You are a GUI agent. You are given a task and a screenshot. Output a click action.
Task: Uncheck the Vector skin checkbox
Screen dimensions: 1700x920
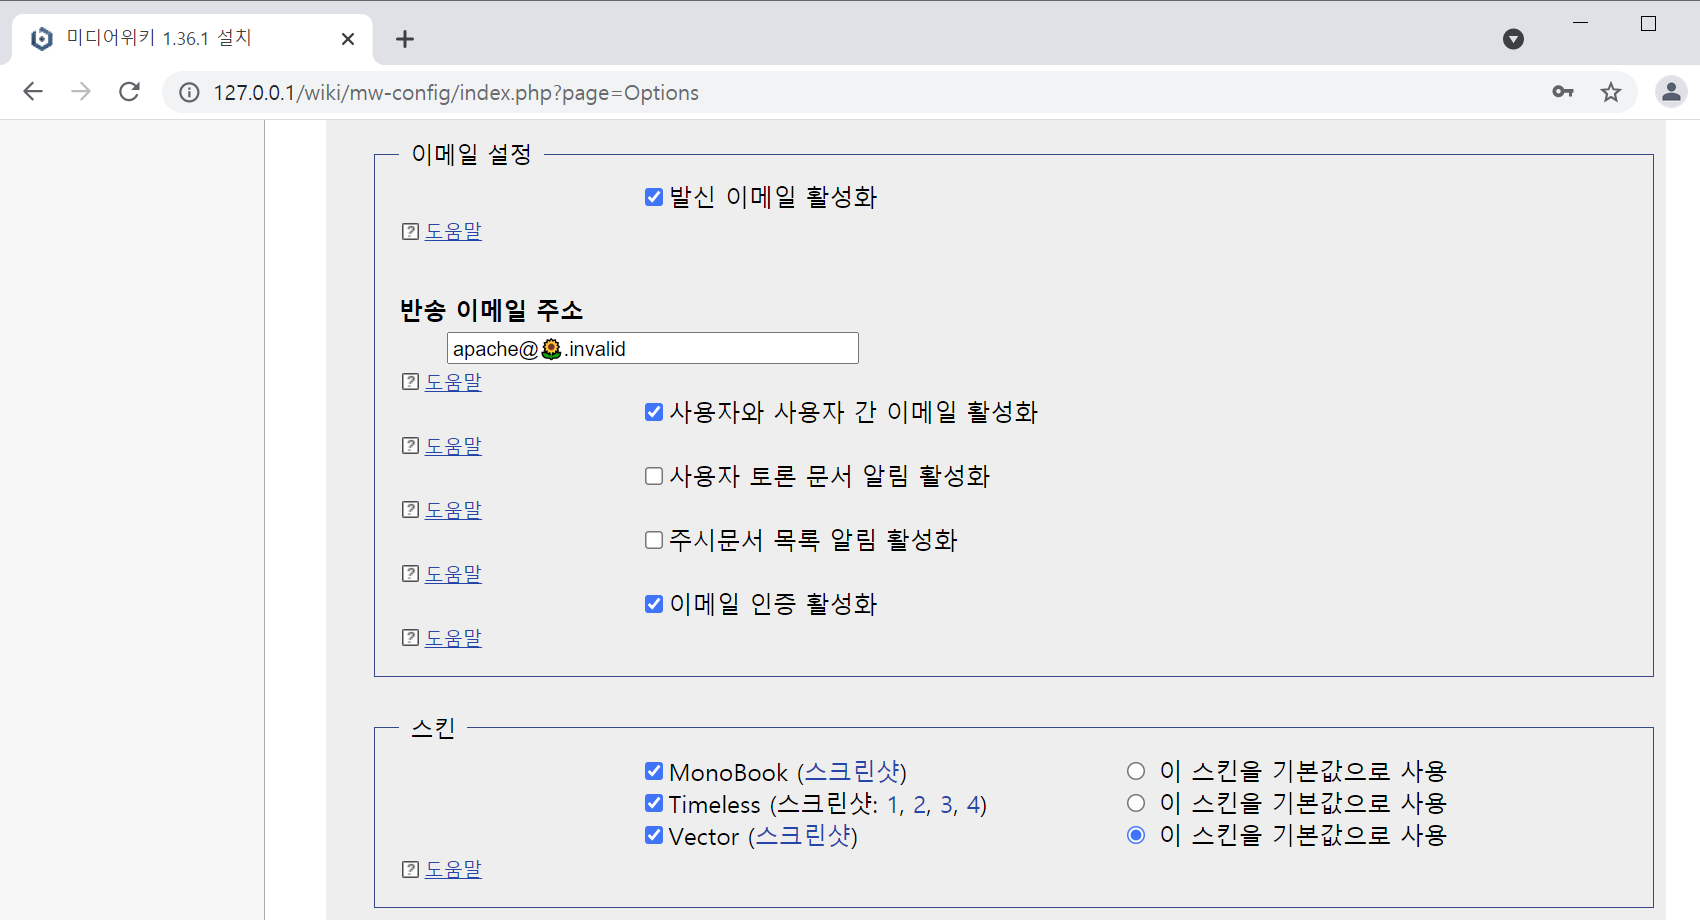pyautogui.click(x=654, y=835)
